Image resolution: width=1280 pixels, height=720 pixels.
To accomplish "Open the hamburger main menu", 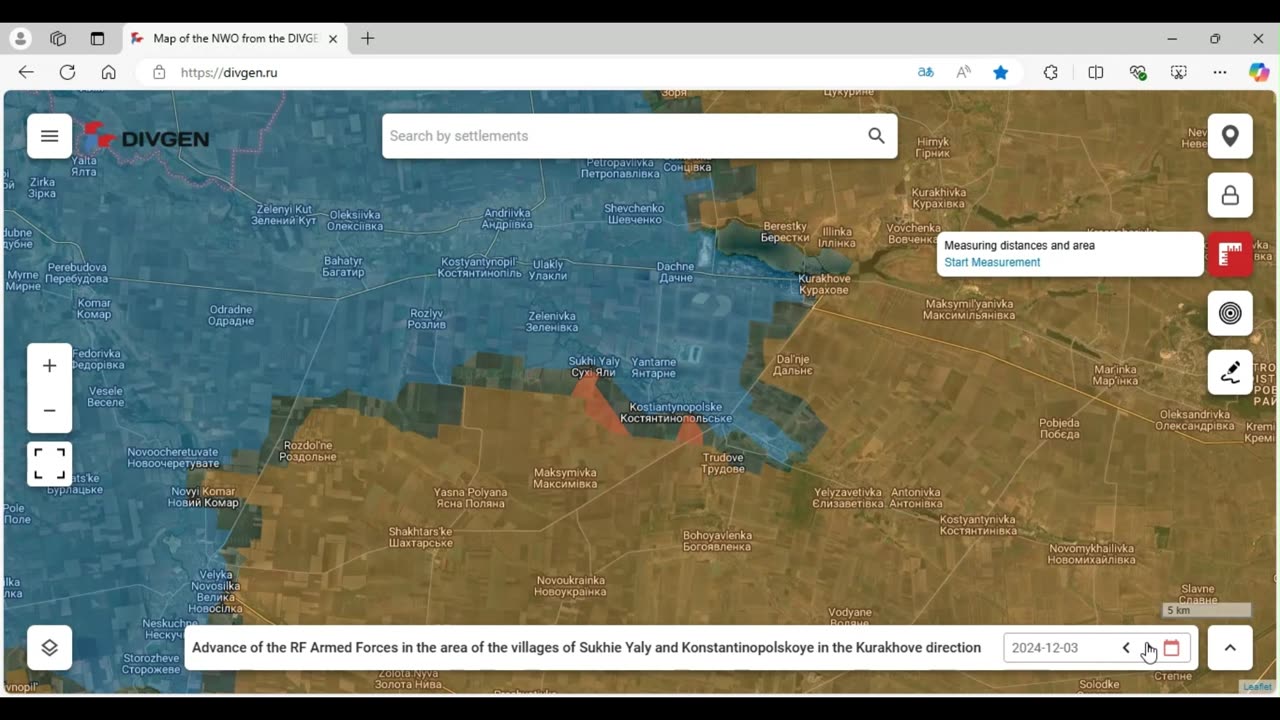I will tap(49, 136).
